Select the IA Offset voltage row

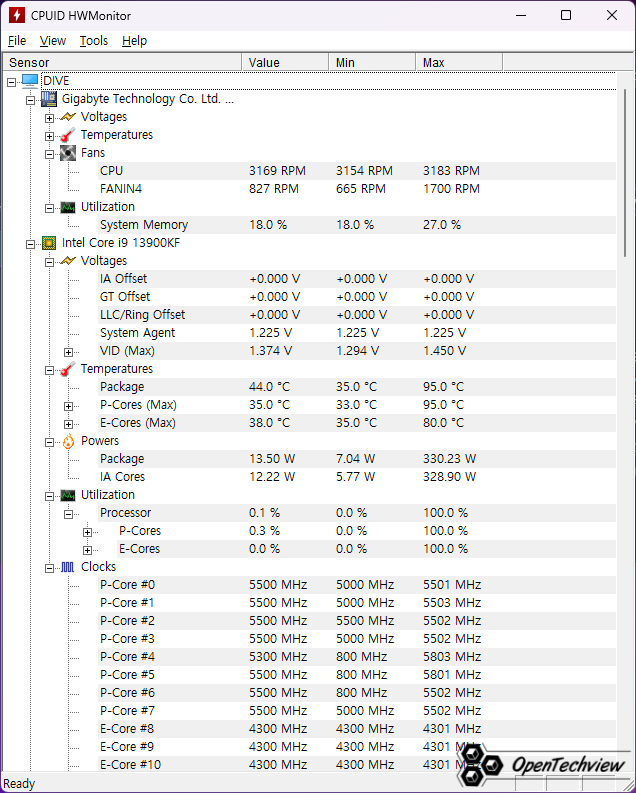(357, 279)
